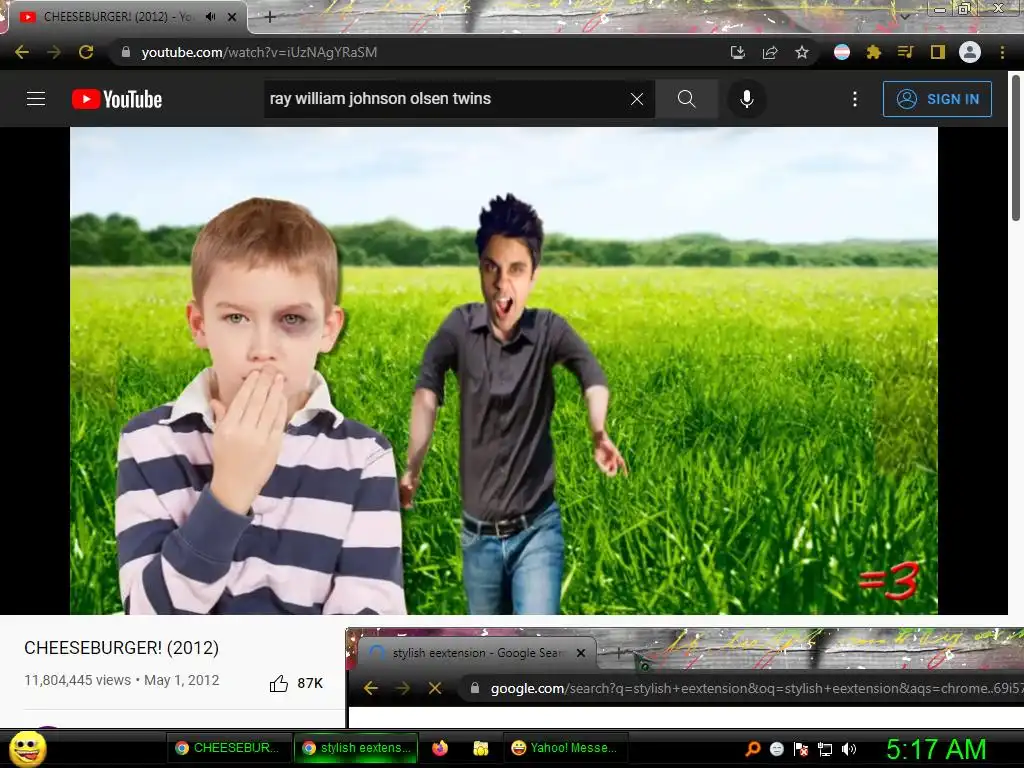Click the 87K like count
1024x768 pixels.
click(310, 683)
